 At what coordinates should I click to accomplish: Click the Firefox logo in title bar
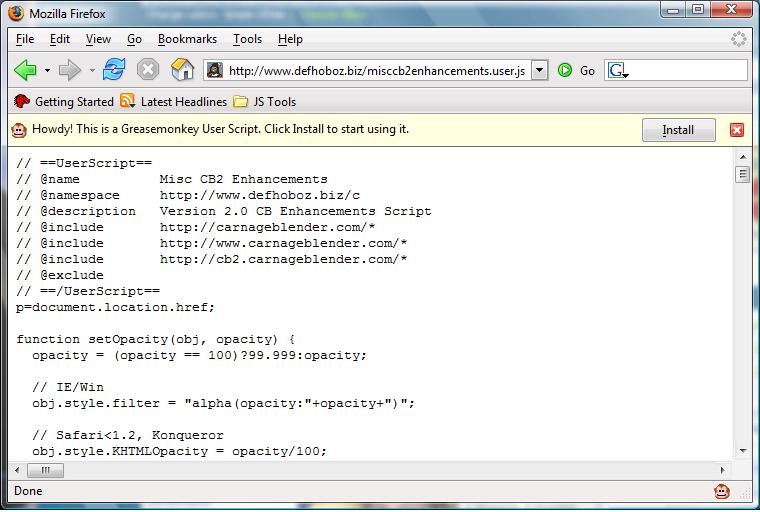coord(16,13)
